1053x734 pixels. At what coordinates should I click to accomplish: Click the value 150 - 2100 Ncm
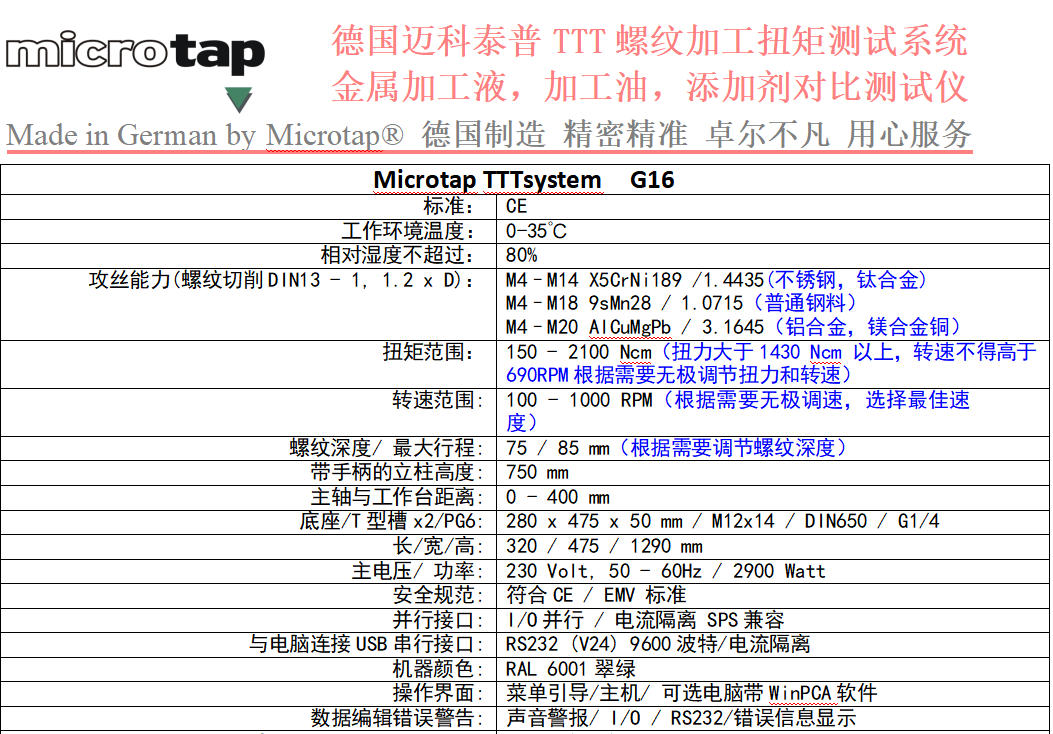579,352
